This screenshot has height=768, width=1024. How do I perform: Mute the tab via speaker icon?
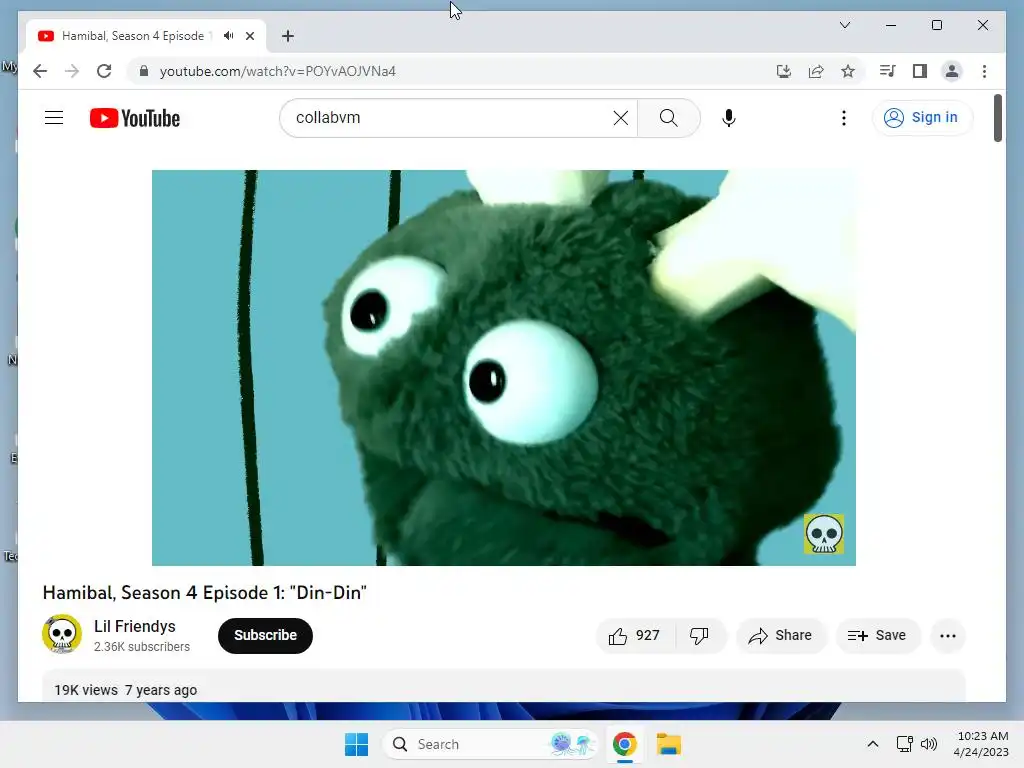pyautogui.click(x=228, y=36)
